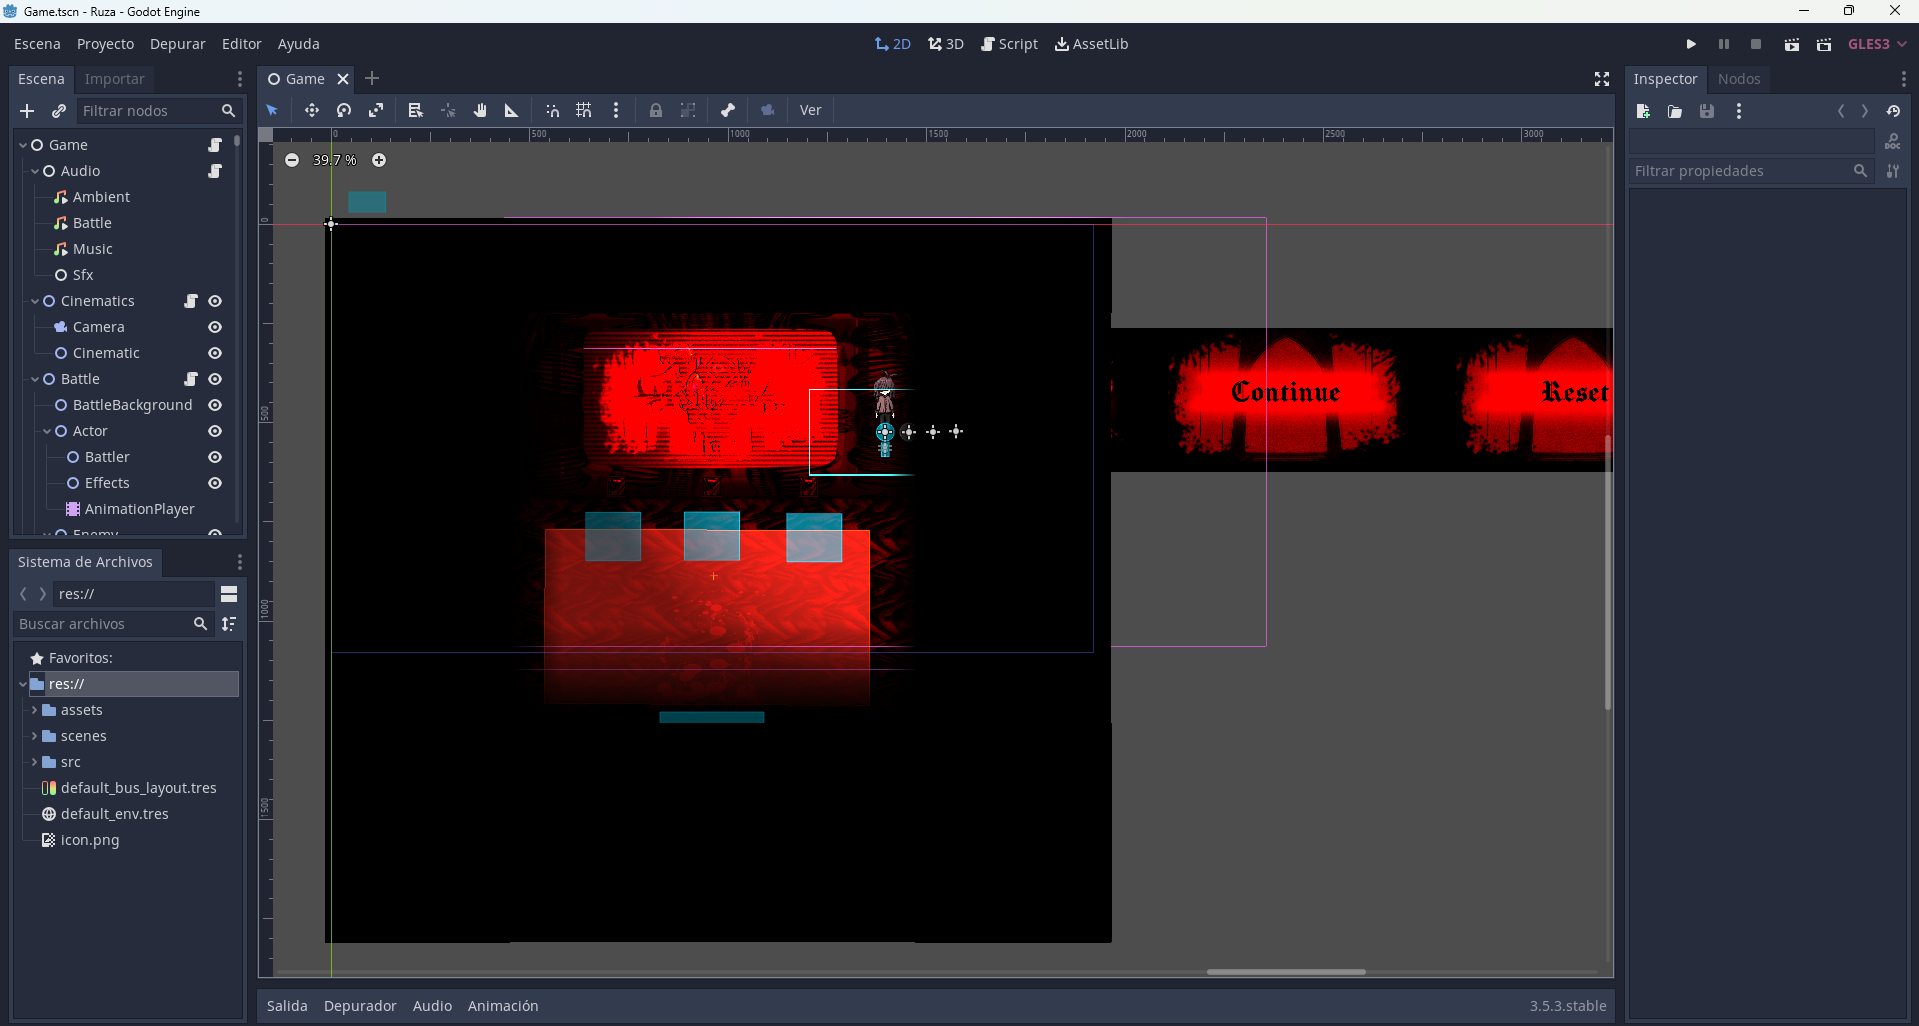This screenshot has width=1919, height=1026.
Task: Toggle visibility of Cinematics node
Action: tap(215, 301)
